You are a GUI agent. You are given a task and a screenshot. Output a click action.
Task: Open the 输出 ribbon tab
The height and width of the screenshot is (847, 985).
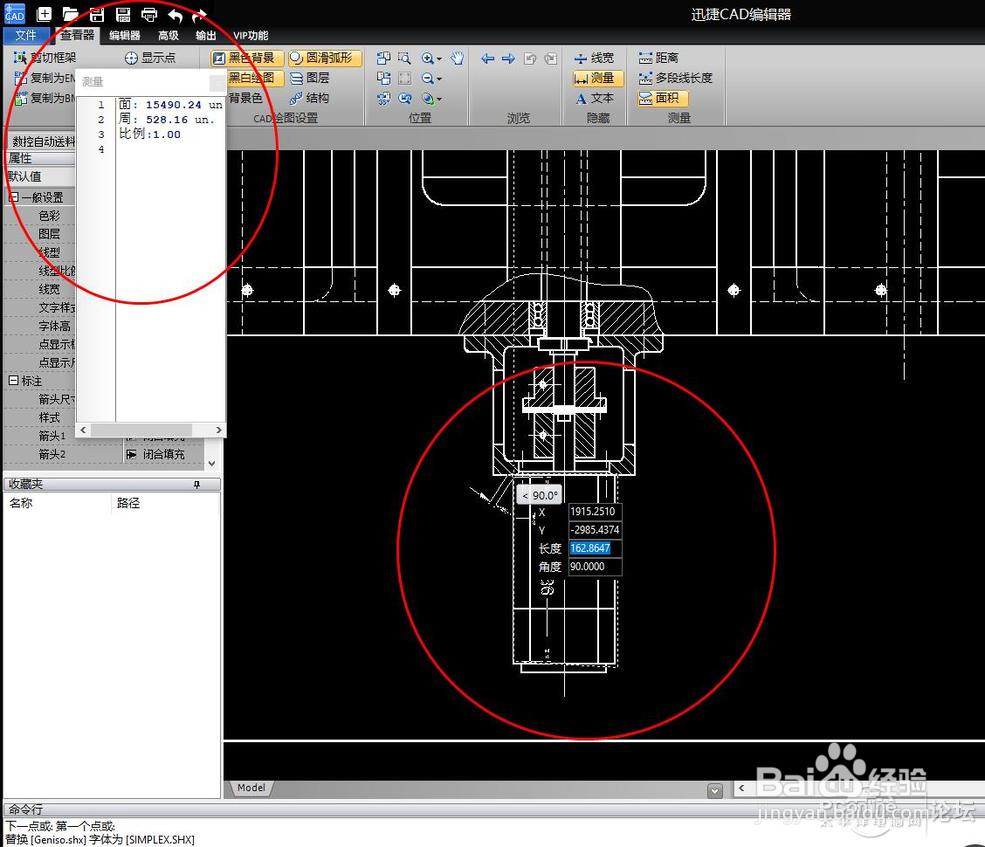[206, 35]
